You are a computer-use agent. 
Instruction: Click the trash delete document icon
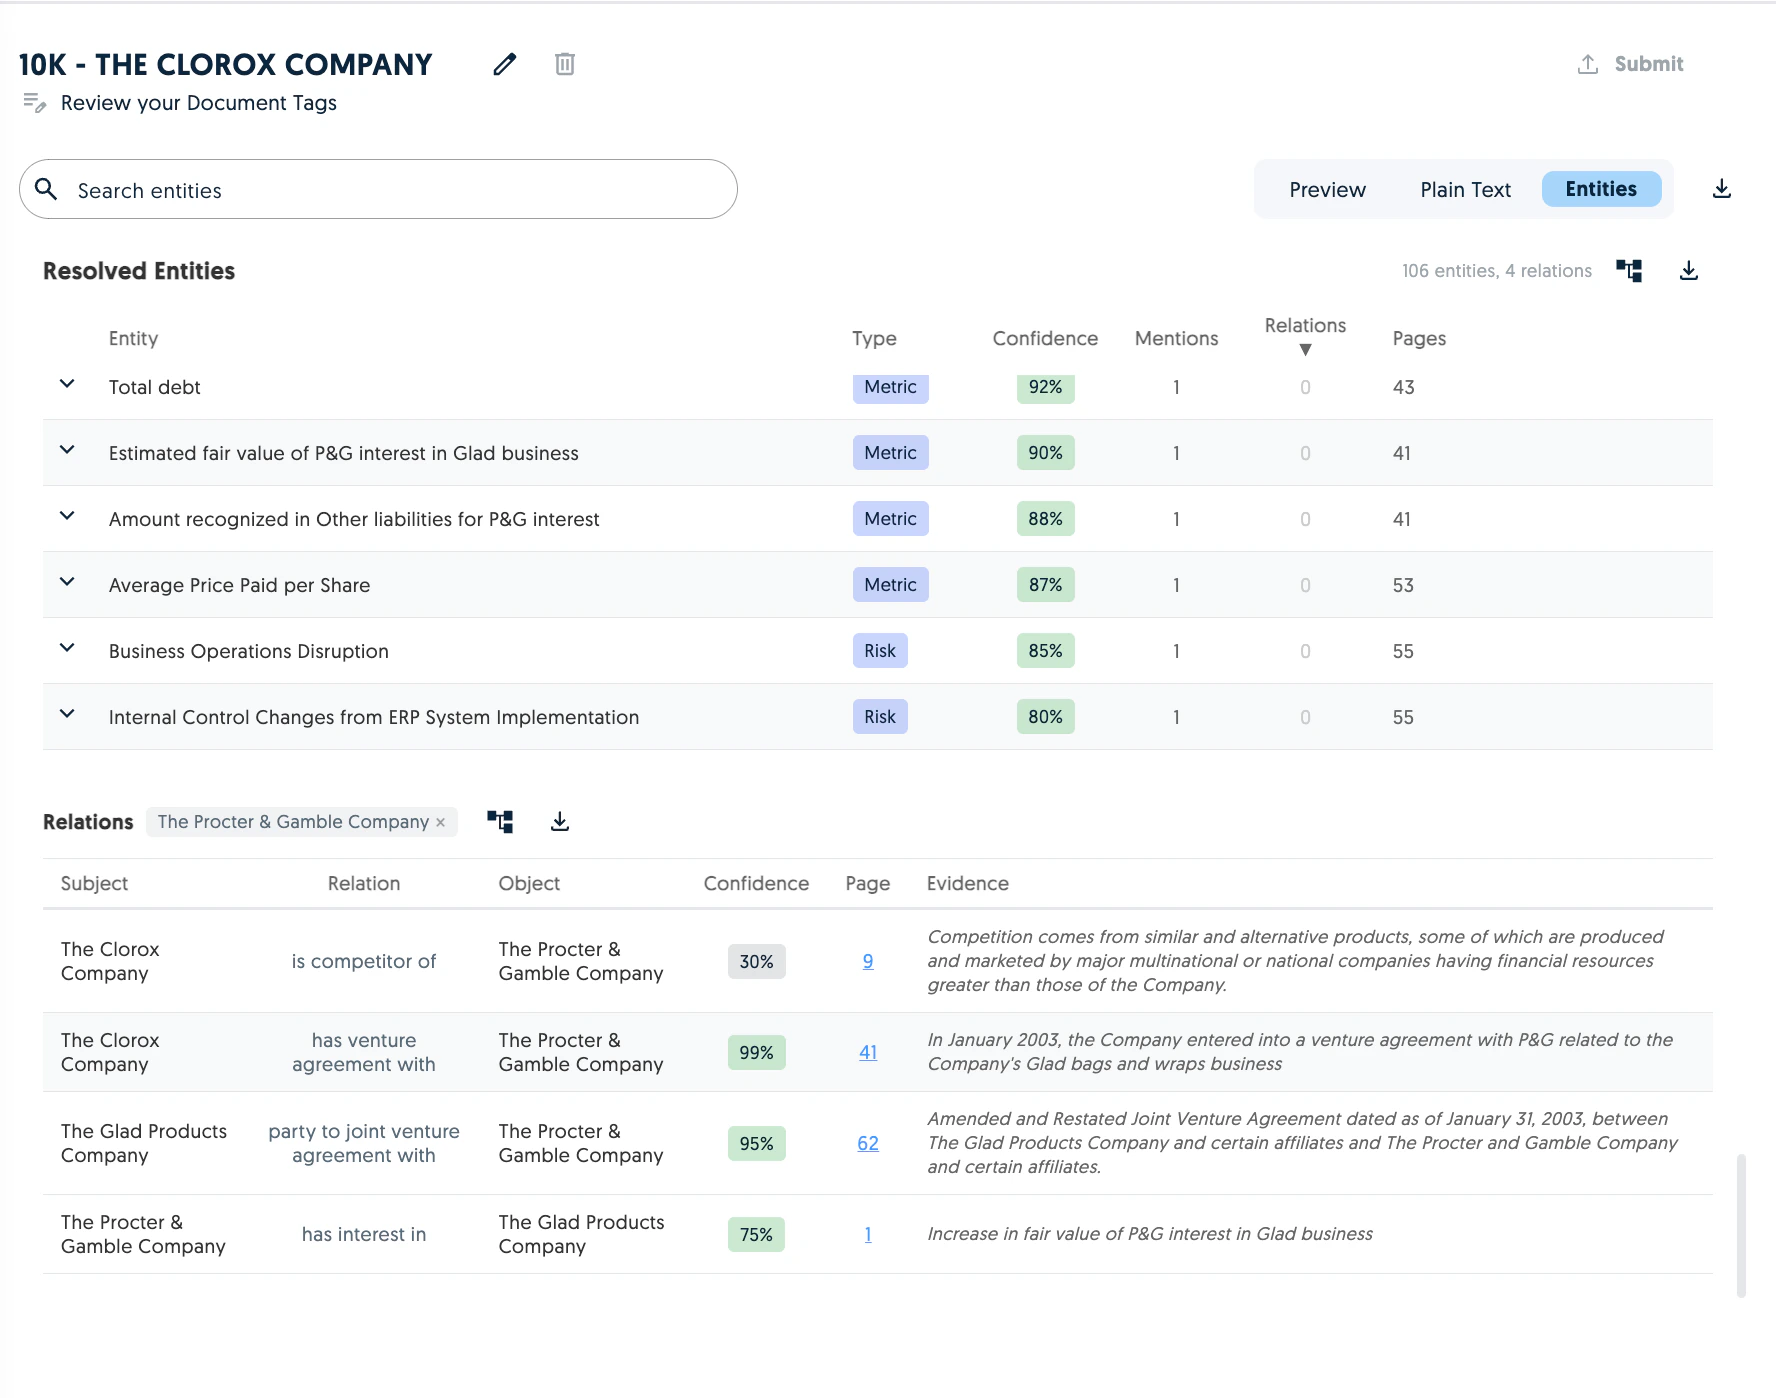(565, 64)
